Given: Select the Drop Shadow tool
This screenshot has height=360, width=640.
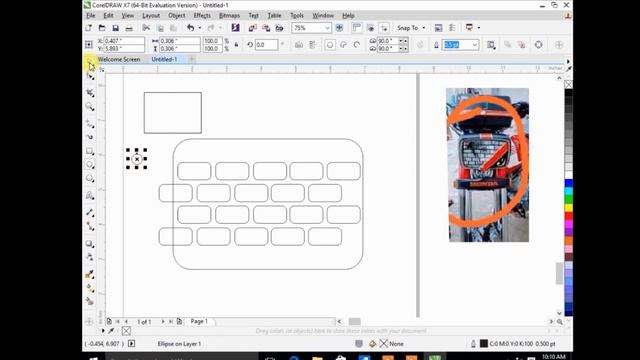Looking at the screenshot, I should click(90, 244).
